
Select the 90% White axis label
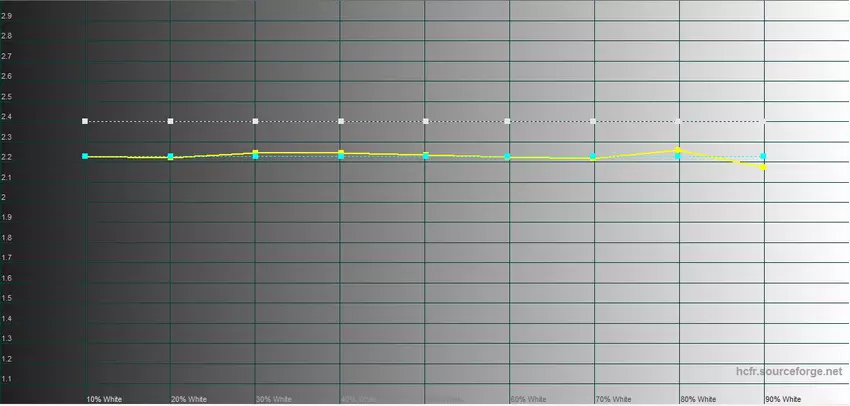point(783,398)
